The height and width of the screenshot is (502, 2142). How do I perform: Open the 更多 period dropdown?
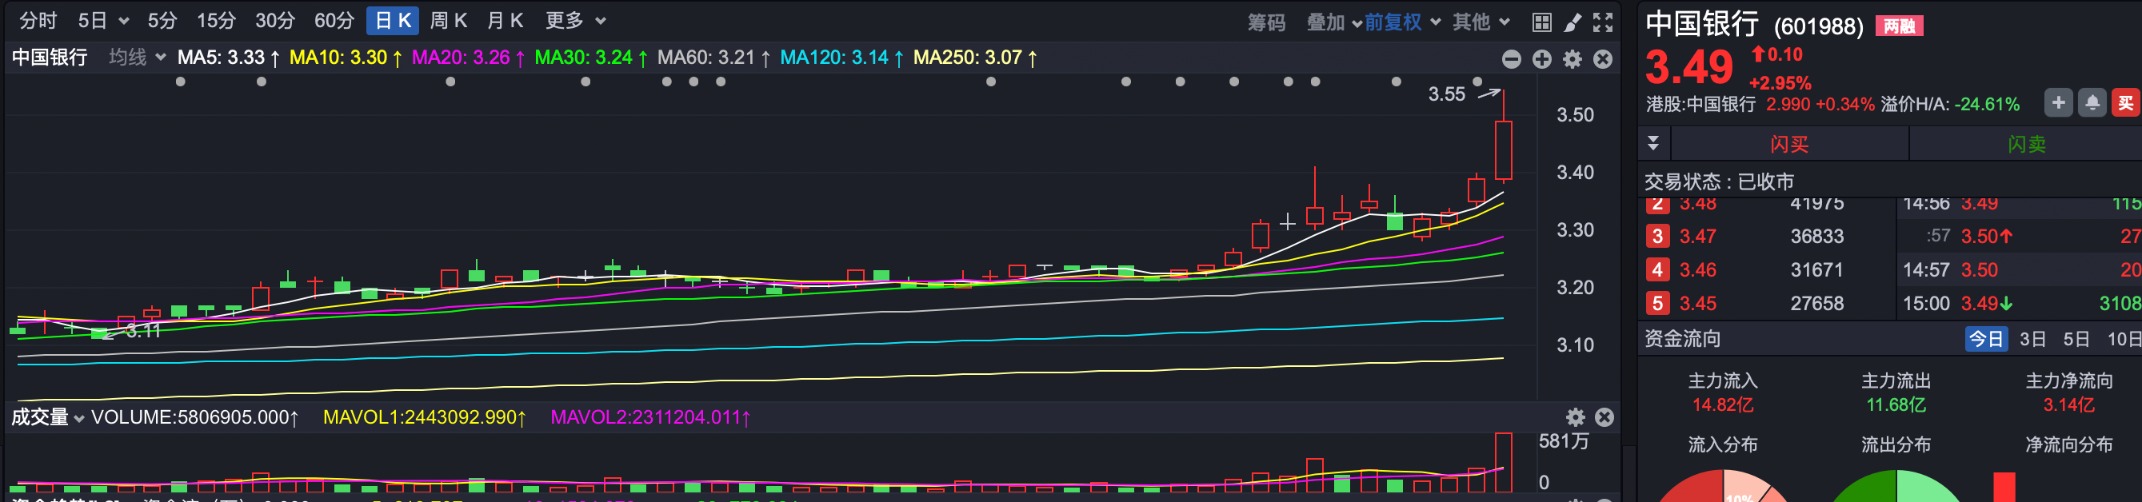click(575, 21)
